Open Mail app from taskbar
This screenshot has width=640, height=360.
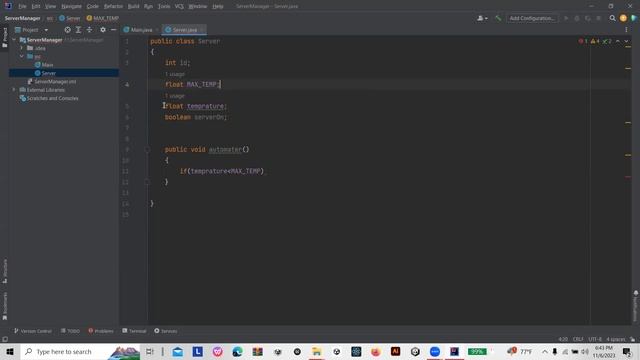(x=178, y=351)
